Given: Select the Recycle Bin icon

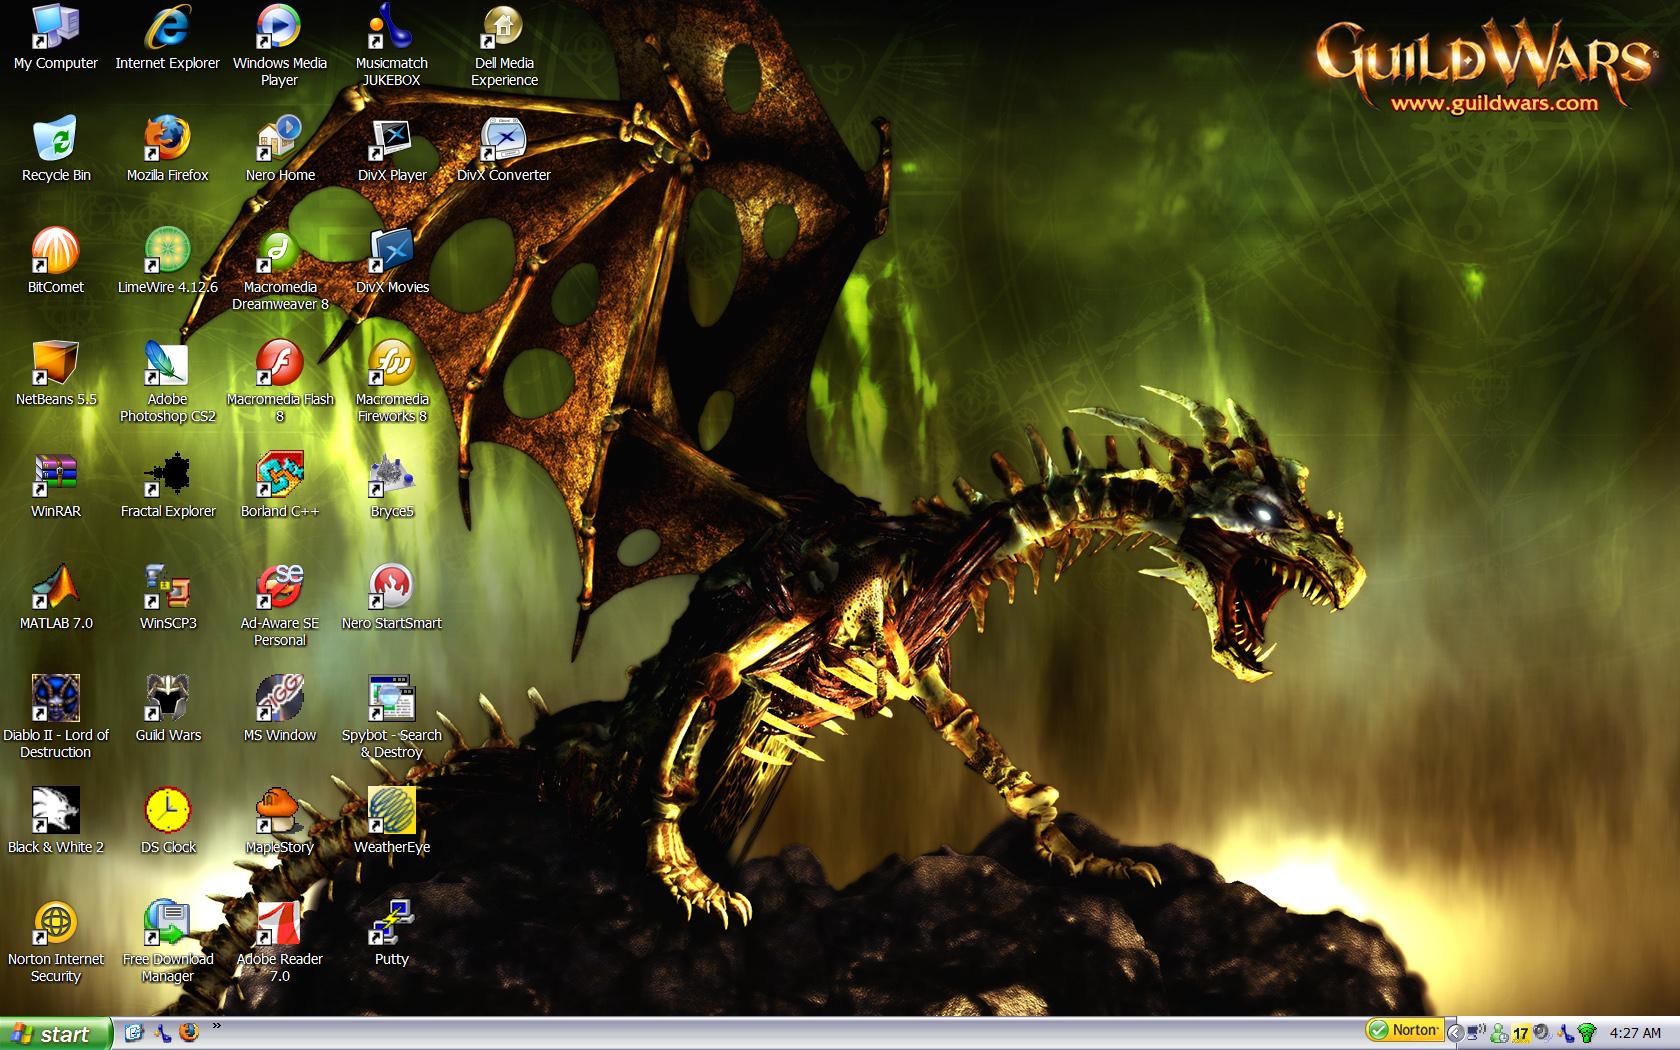Looking at the screenshot, I should click(x=56, y=151).
